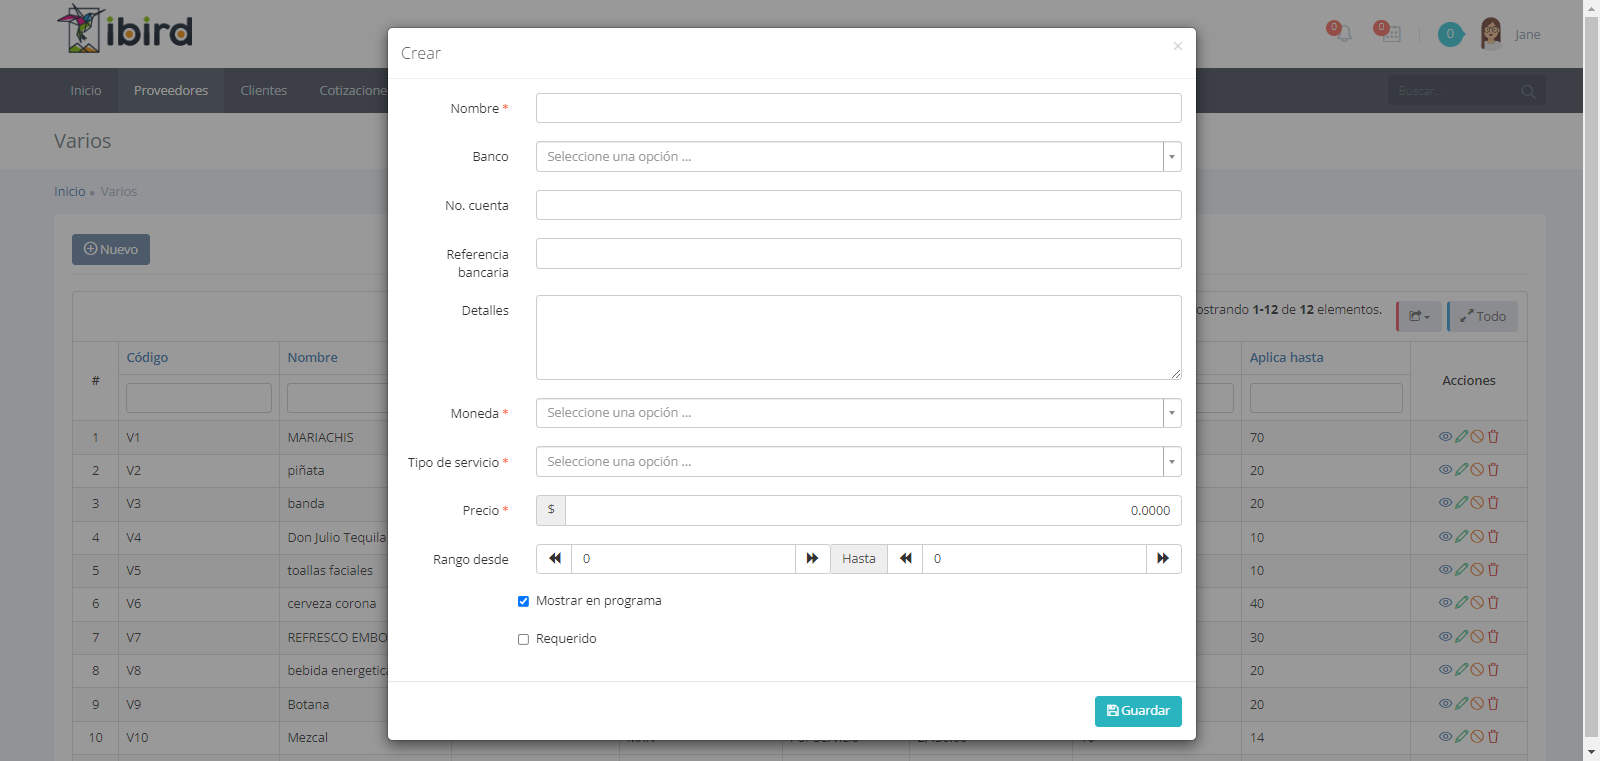Click the Código filter input

199,398
